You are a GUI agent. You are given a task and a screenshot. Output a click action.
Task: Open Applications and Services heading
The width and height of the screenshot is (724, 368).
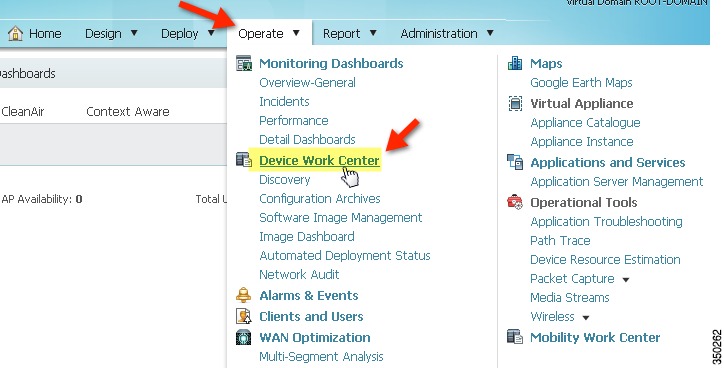607,163
